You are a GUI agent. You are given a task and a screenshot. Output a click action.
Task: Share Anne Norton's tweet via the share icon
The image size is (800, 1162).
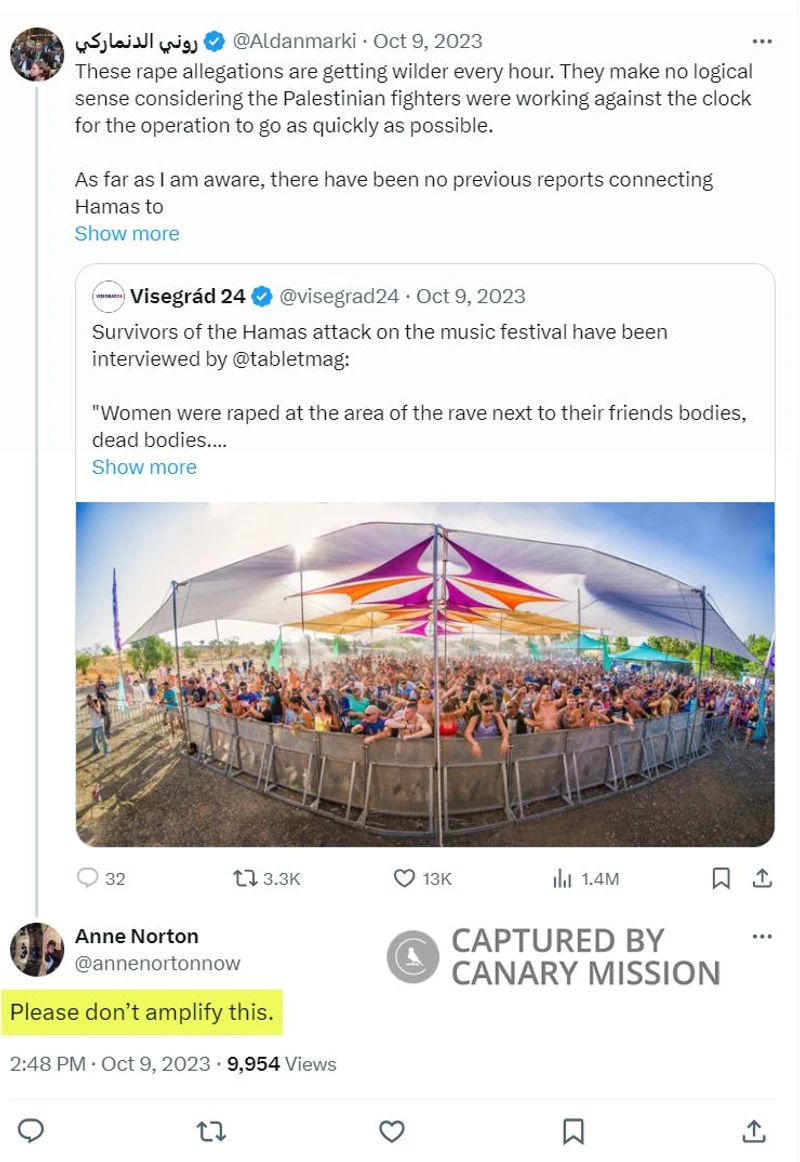click(754, 1130)
